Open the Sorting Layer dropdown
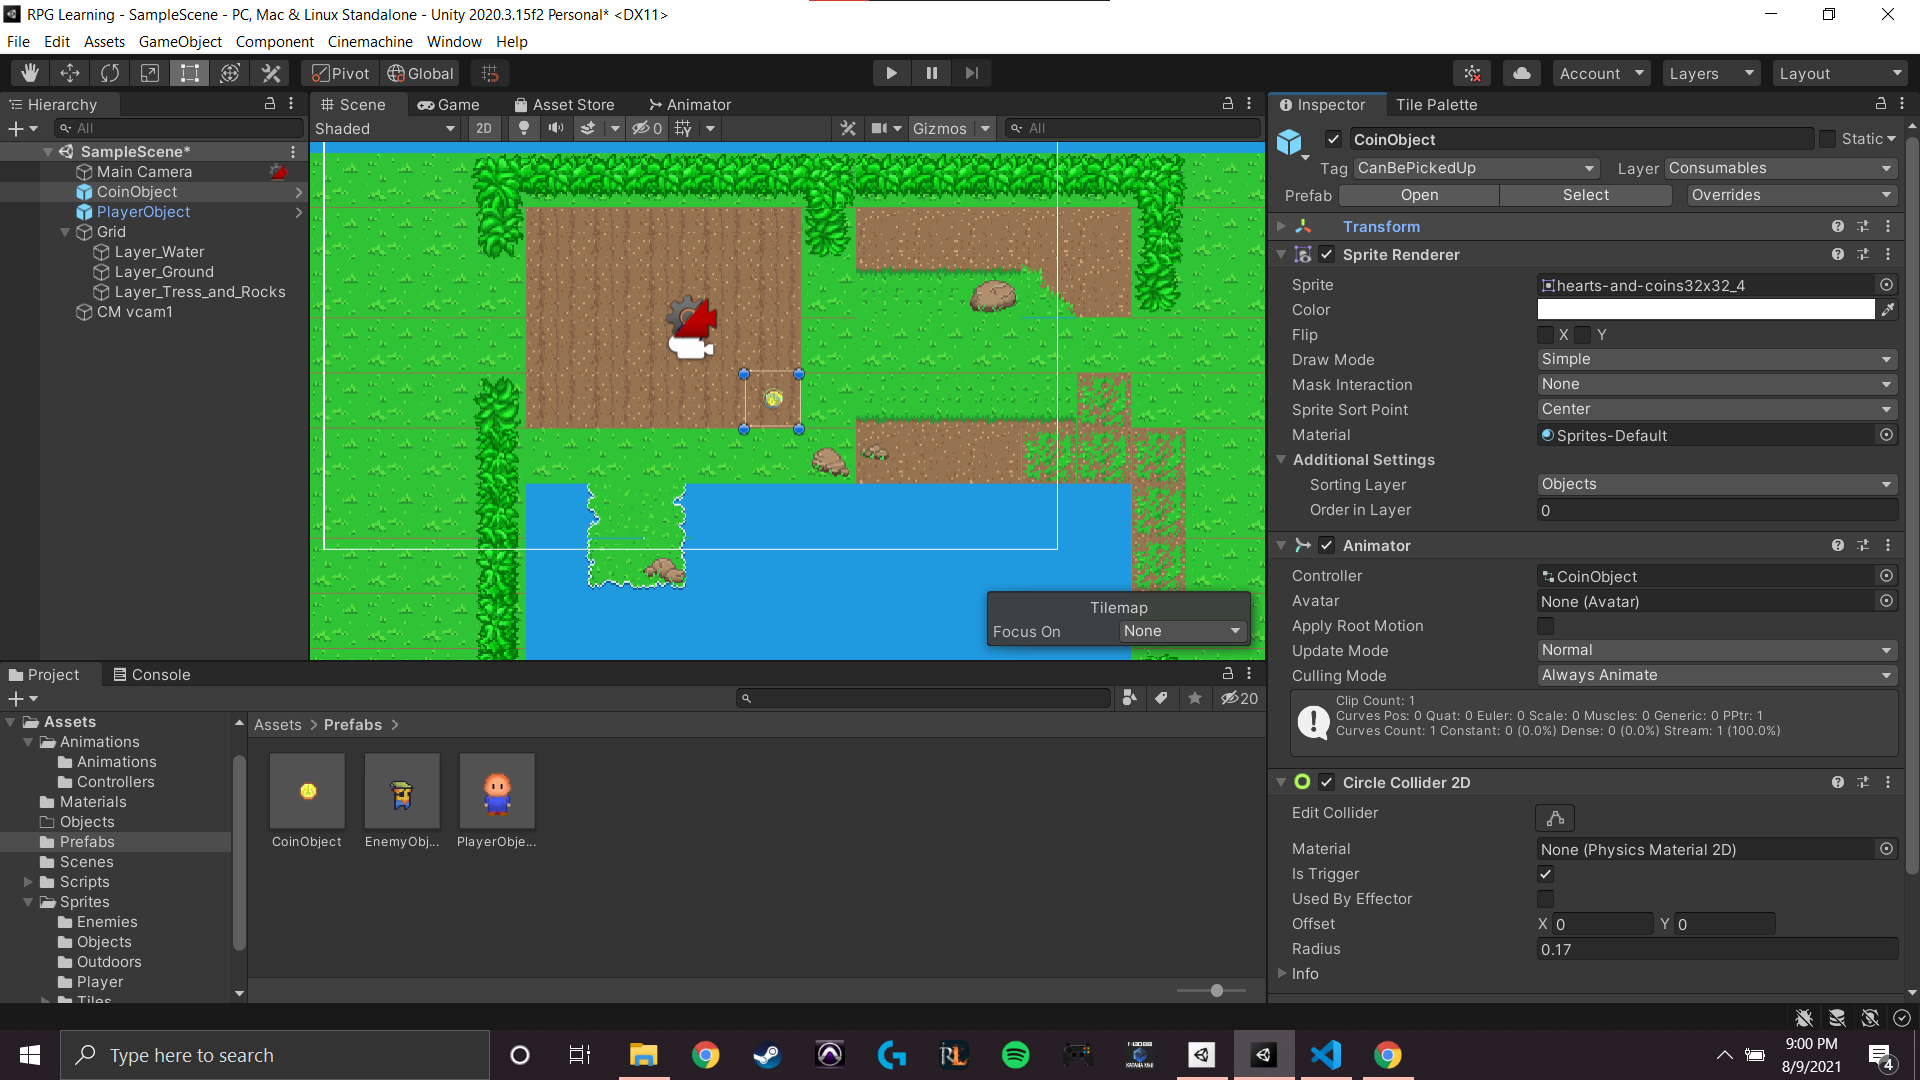Viewport: 1920px width, 1080px height. (x=1716, y=484)
